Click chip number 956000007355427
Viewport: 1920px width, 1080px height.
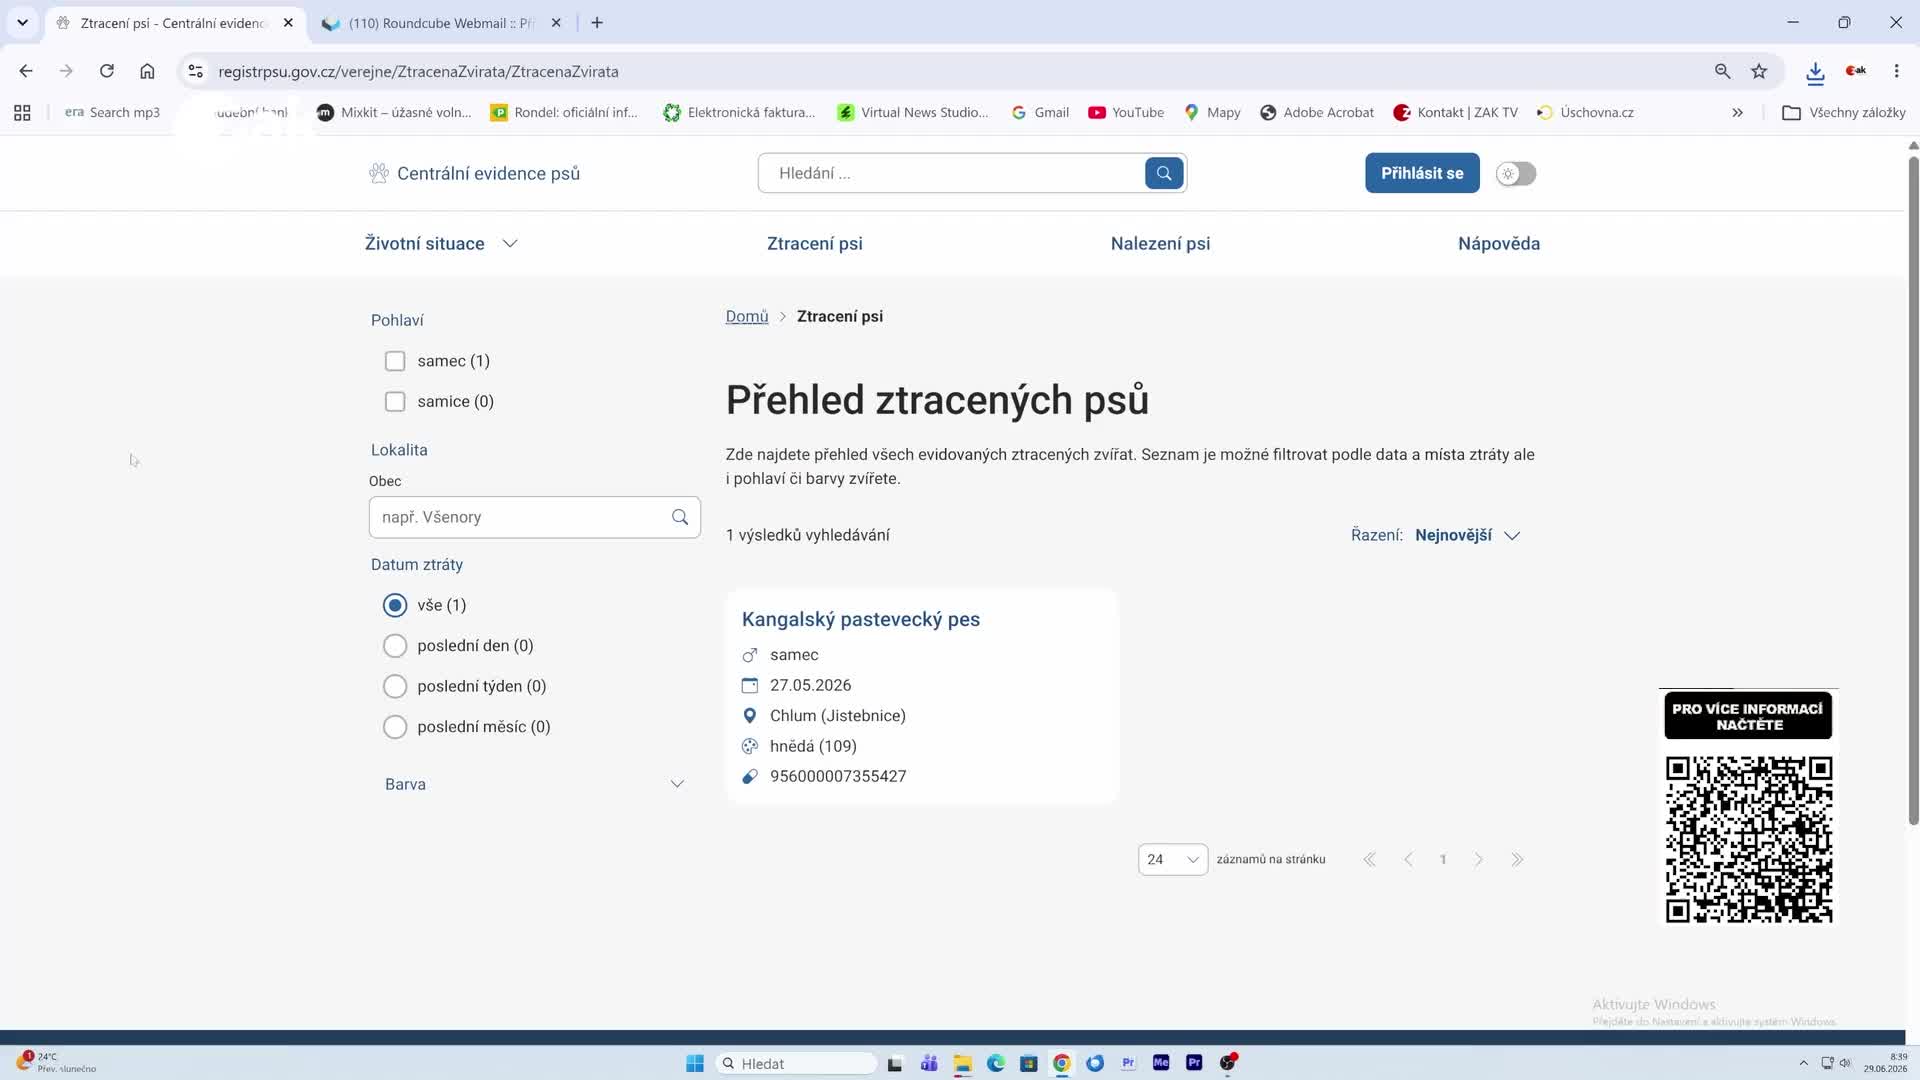point(838,777)
